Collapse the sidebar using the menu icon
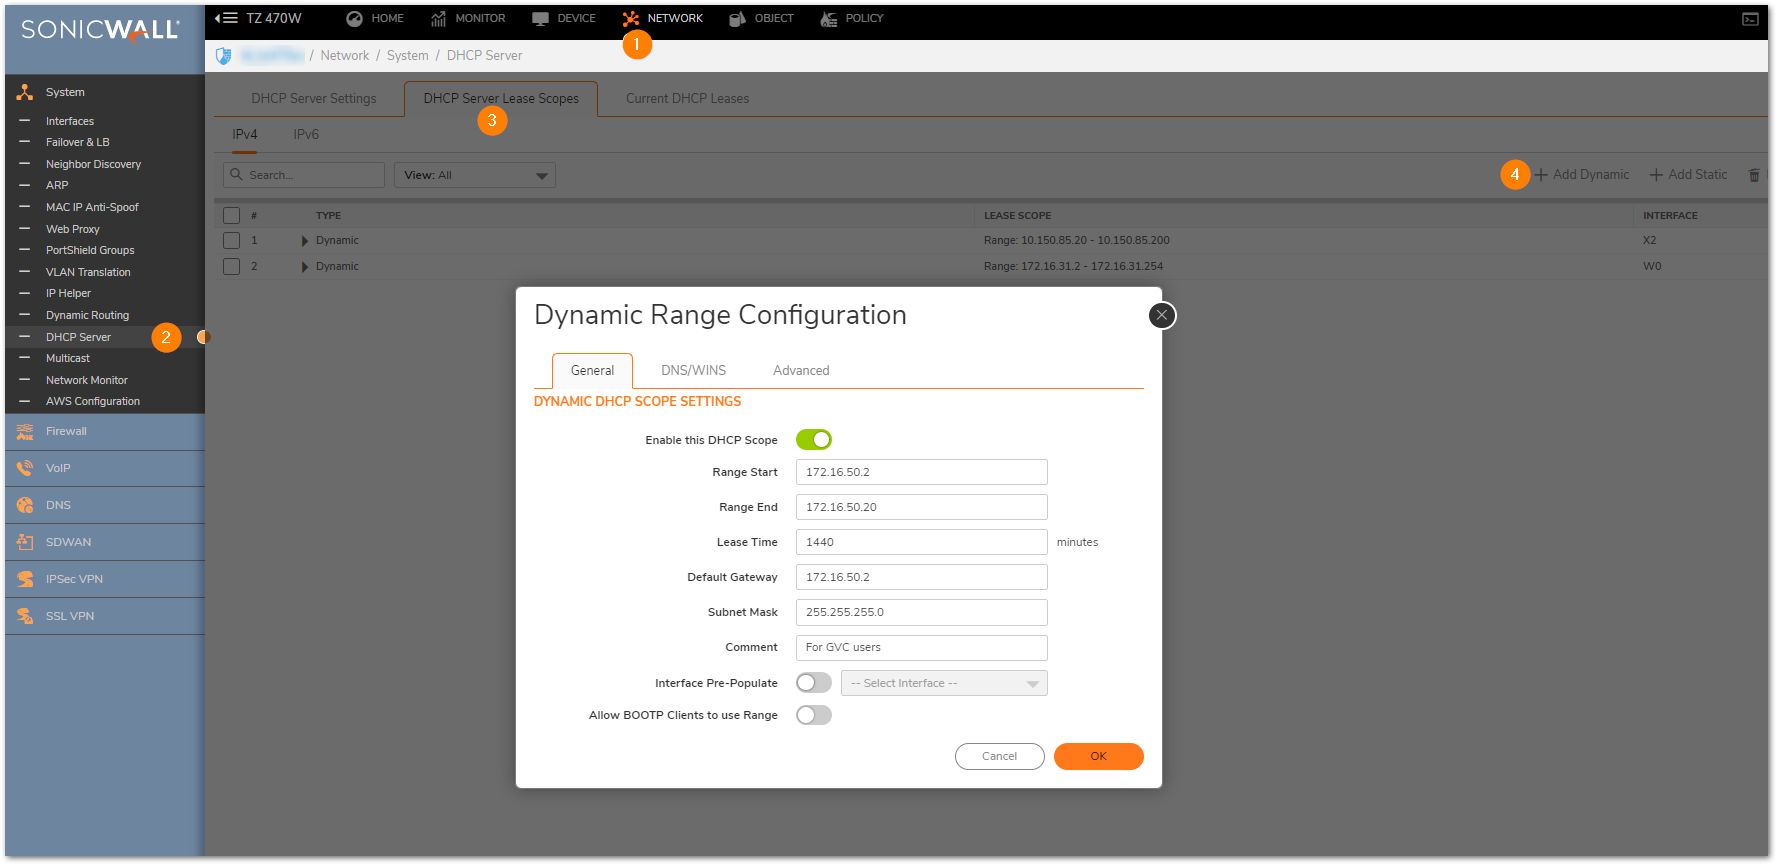This screenshot has height=865, width=1777. [x=227, y=18]
